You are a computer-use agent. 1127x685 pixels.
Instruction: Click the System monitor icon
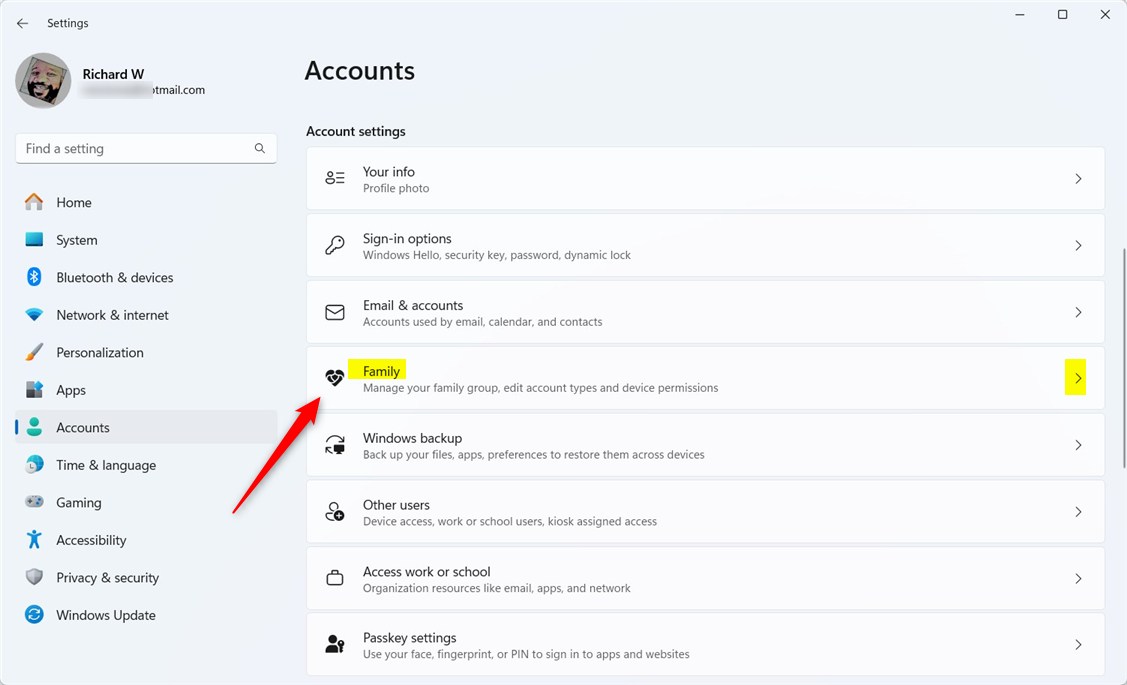tap(34, 239)
